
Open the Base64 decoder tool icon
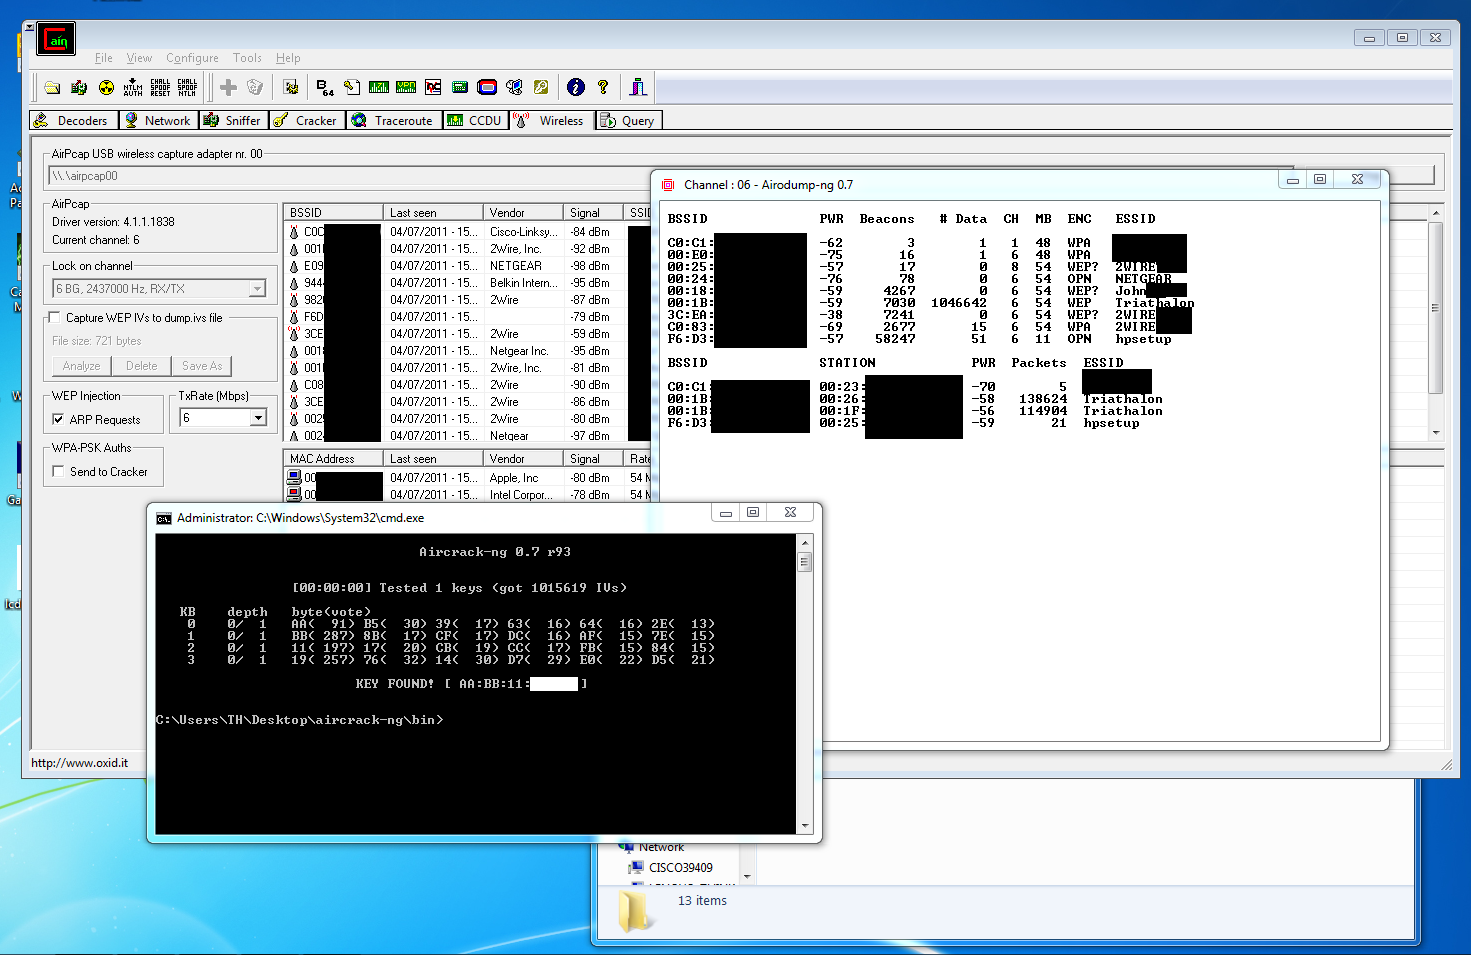[x=324, y=88]
